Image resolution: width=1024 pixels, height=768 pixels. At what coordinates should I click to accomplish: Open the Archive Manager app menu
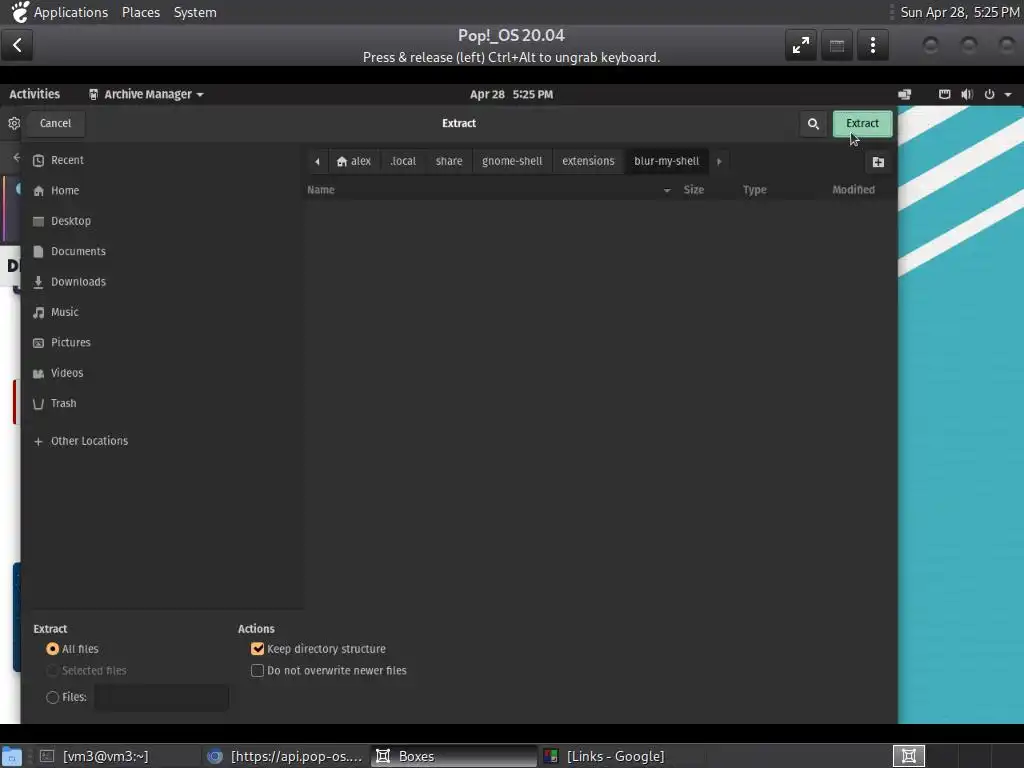coord(146,95)
